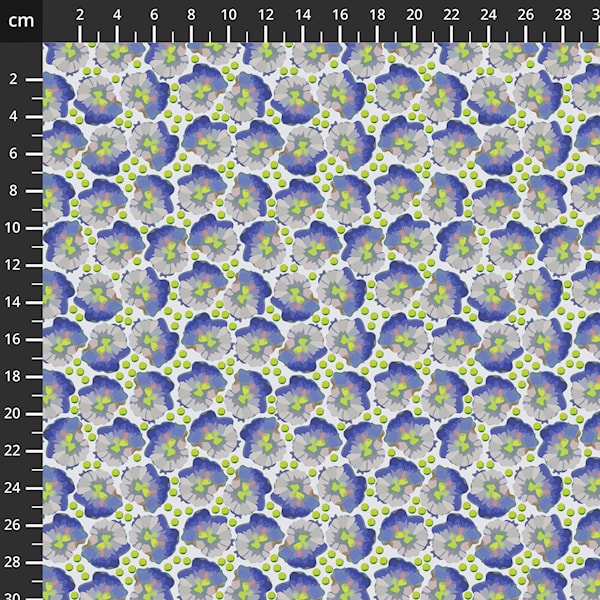Image resolution: width=600 pixels, height=600 pixels.
Task: Select the 24 label on vertical ruler
Action: (x=12, y=488)
